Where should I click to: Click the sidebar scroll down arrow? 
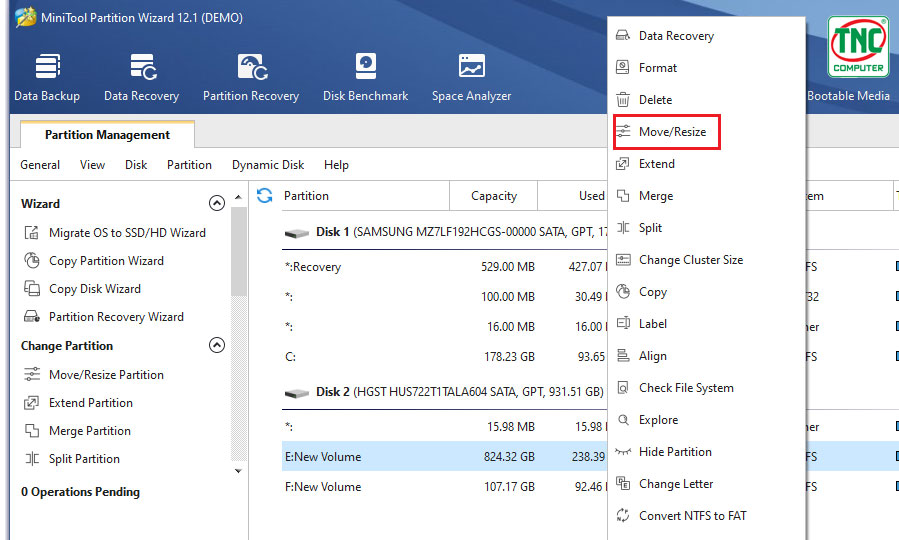(x=239, y=471)
